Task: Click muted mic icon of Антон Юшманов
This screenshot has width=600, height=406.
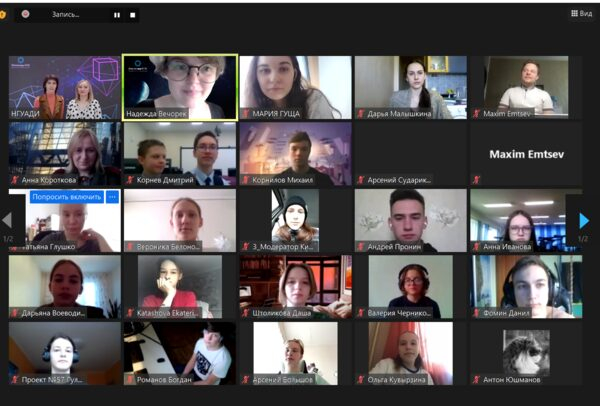Action: [476, 380]
